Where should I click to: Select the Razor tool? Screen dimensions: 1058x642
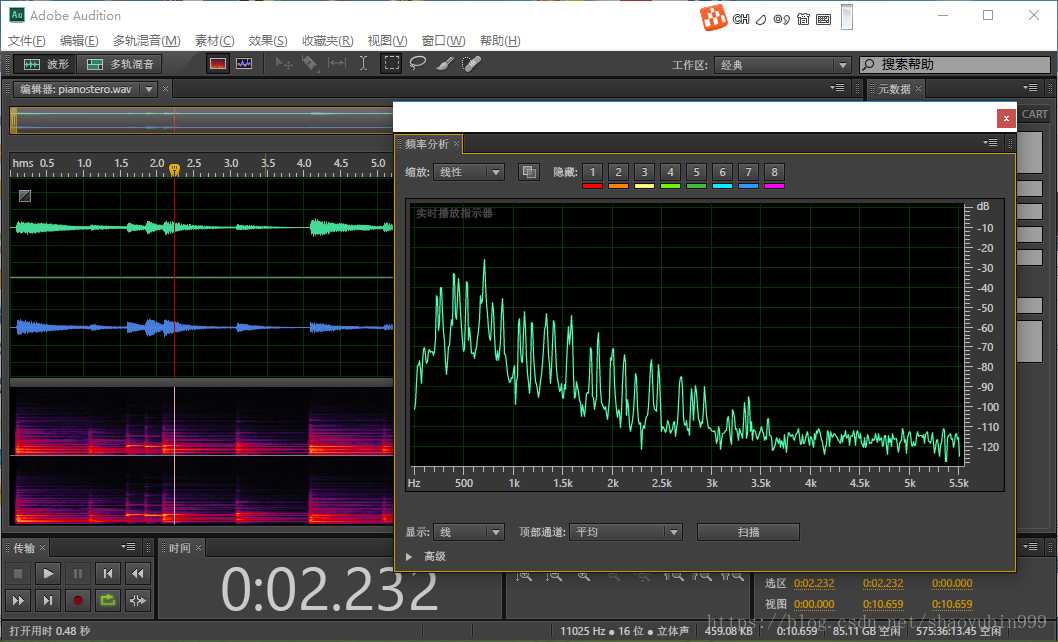309,63
